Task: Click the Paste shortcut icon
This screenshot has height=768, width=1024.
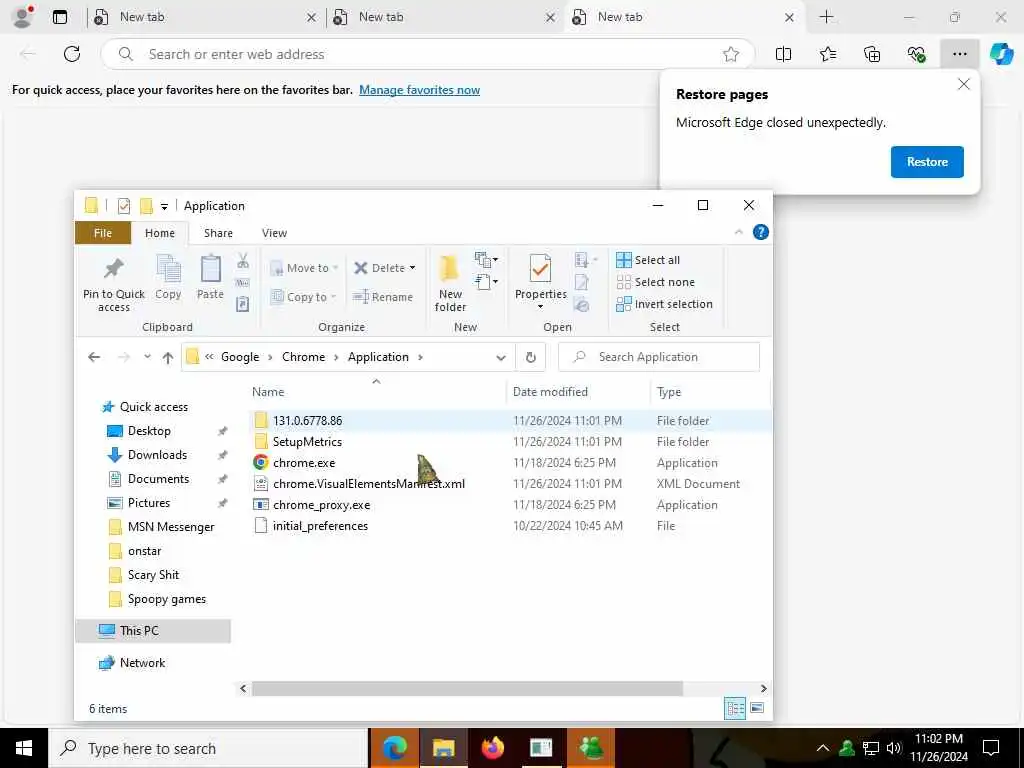Action: (242, 304)
